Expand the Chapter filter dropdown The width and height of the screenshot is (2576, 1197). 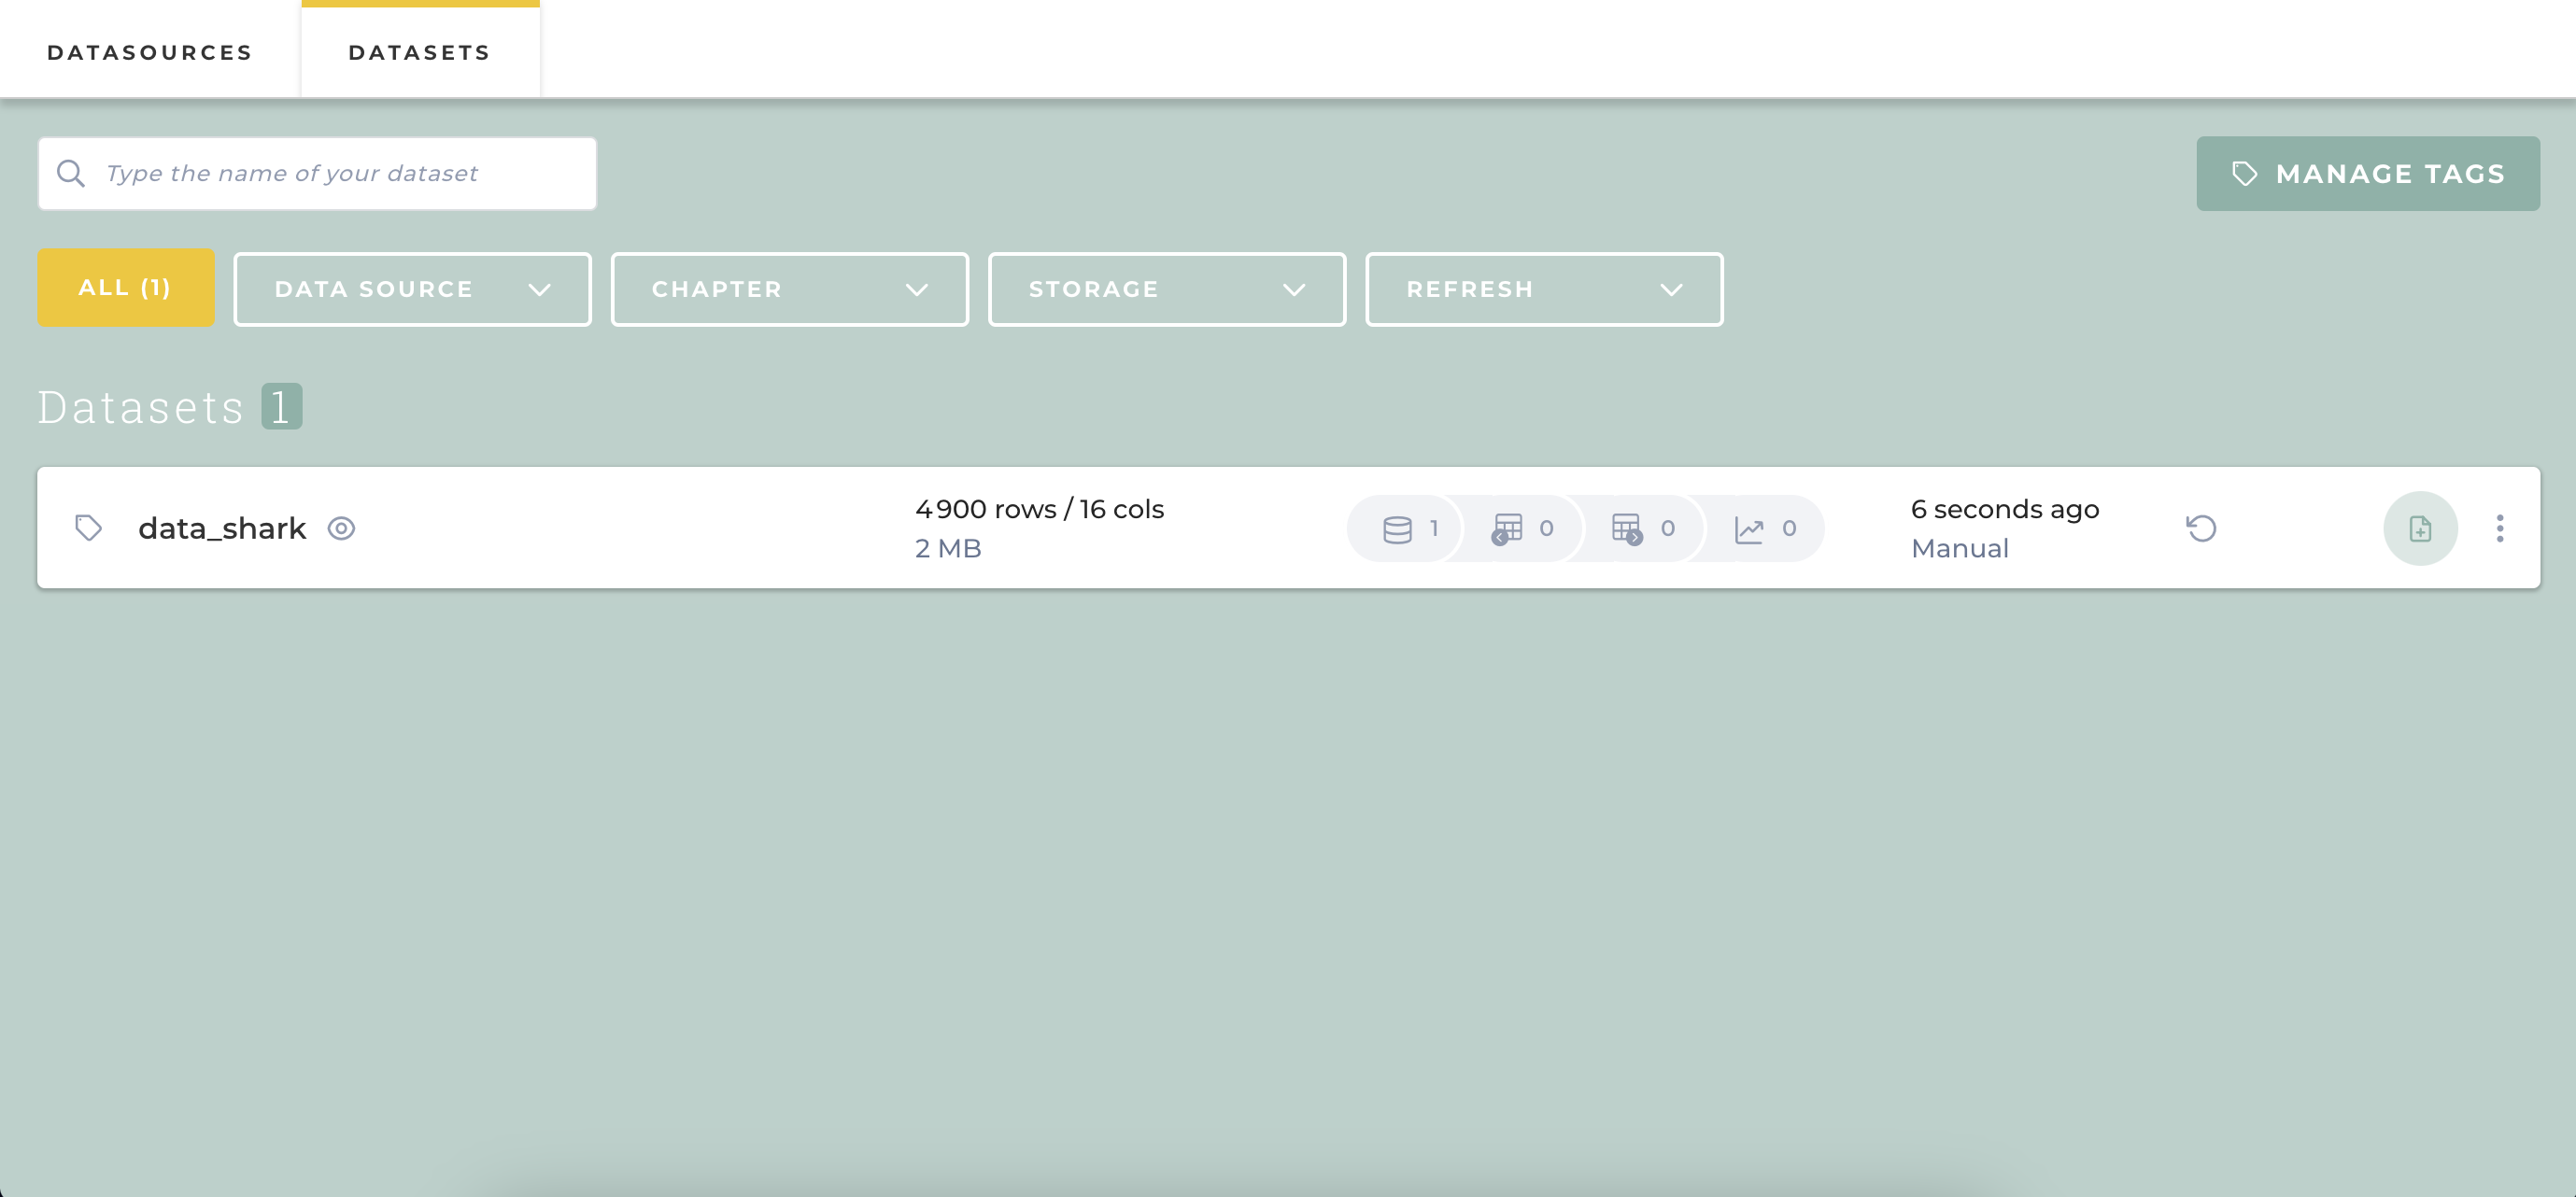coord(789,289)
